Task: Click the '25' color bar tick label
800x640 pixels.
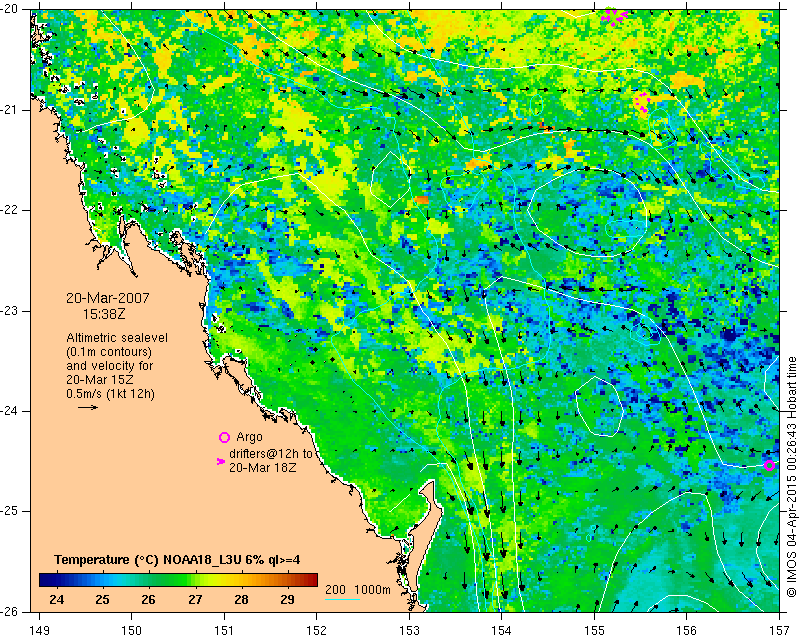Action: 103,599
